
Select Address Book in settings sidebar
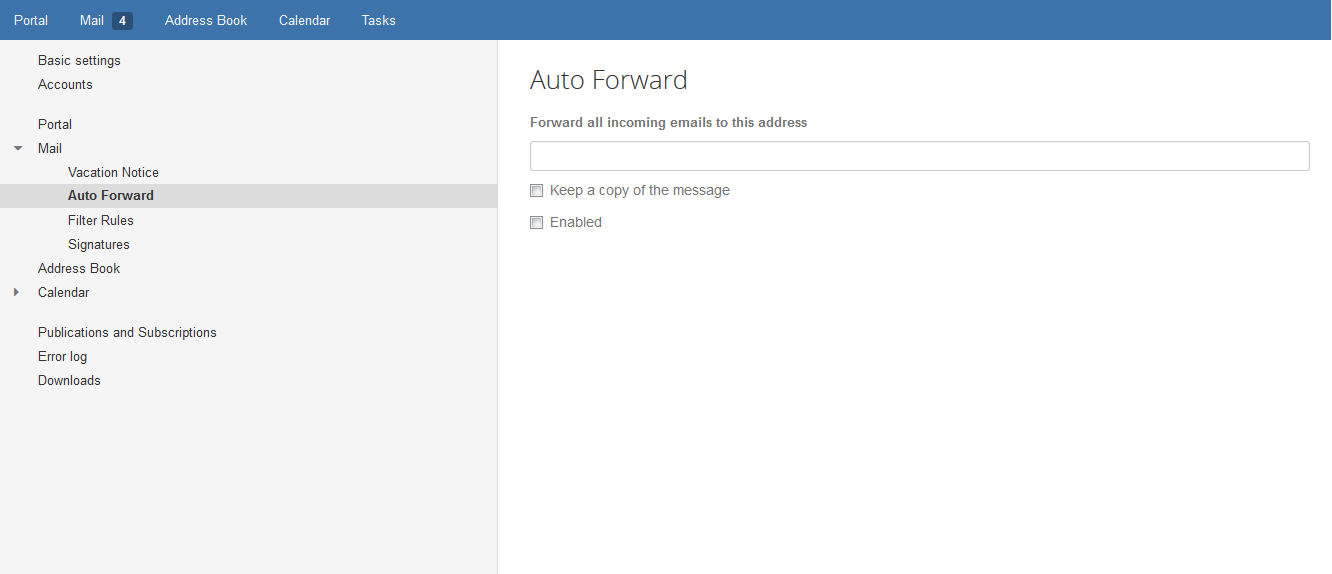coord(79,268)
